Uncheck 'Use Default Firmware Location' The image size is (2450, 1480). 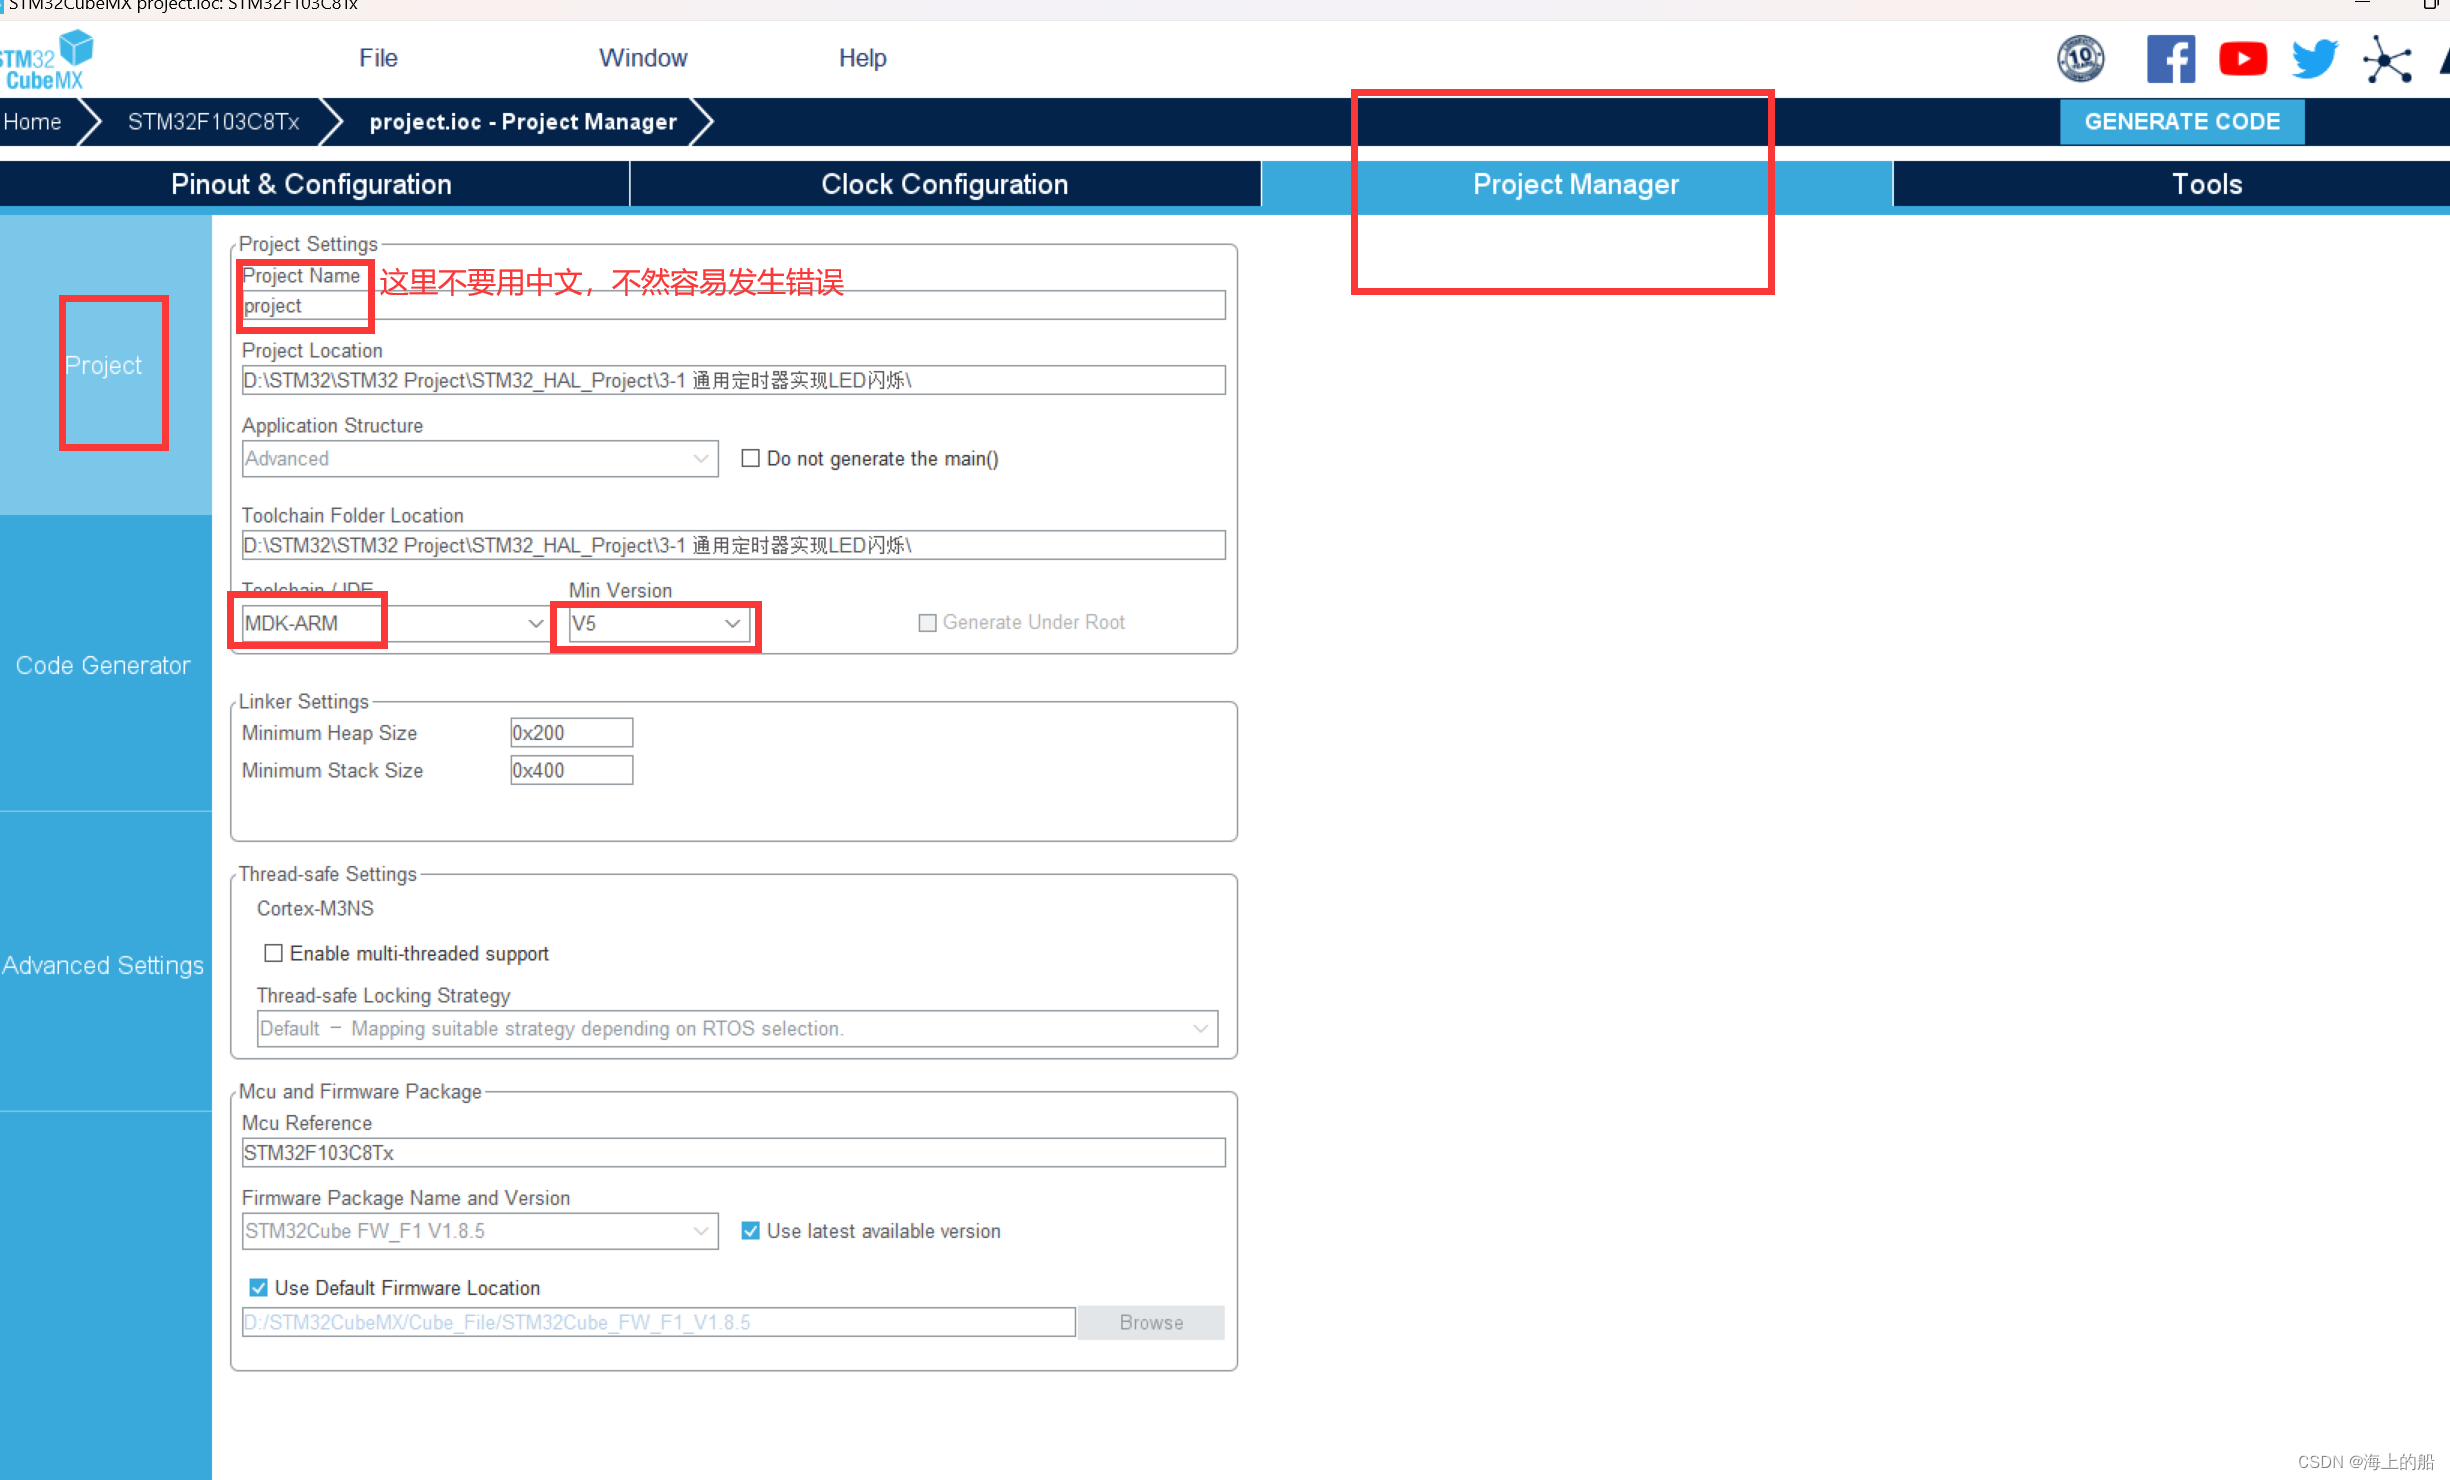pyautogui.click(x=258, y=1288)
